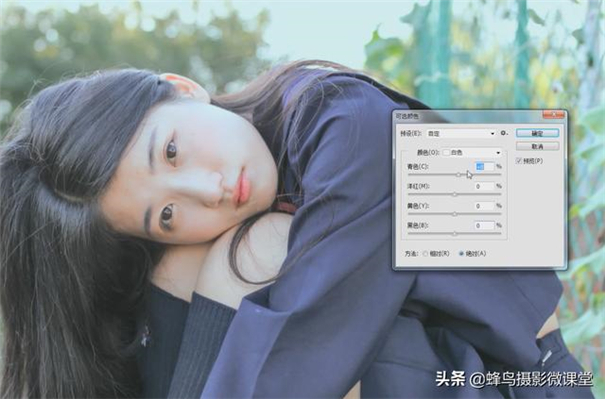The image size is (605, 399).
Task: Open the Preset (预设) dropdown
Action: point(461,134)
